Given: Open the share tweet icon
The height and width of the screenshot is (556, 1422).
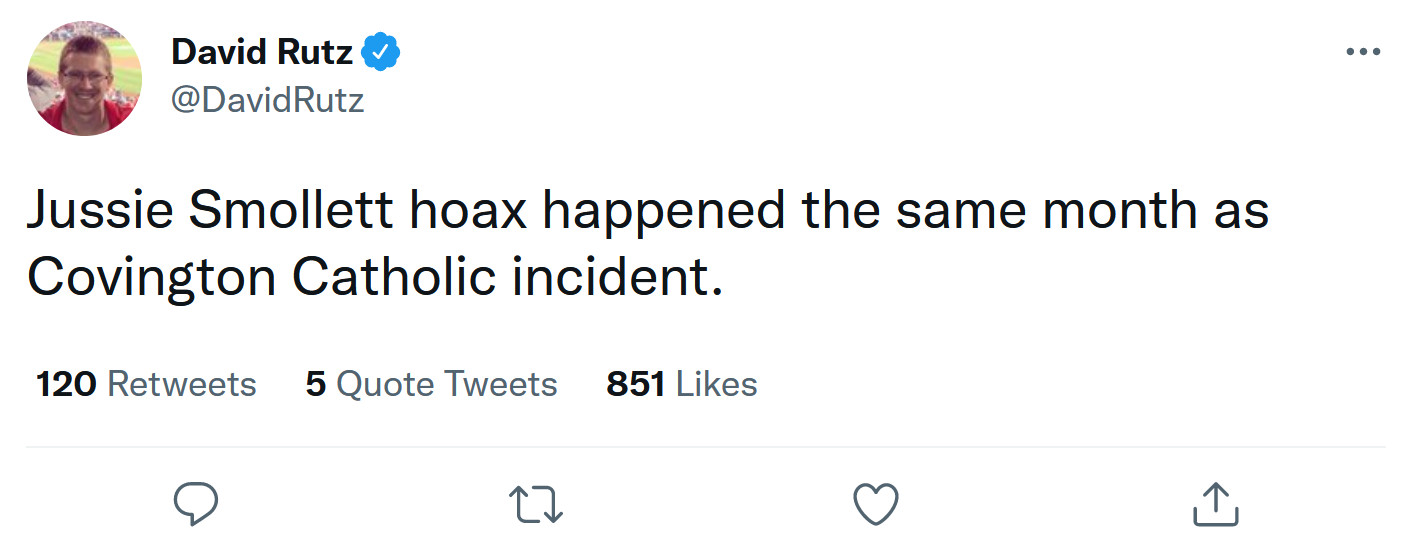Looking at the screenshot, I should (x=1216, y=504).
